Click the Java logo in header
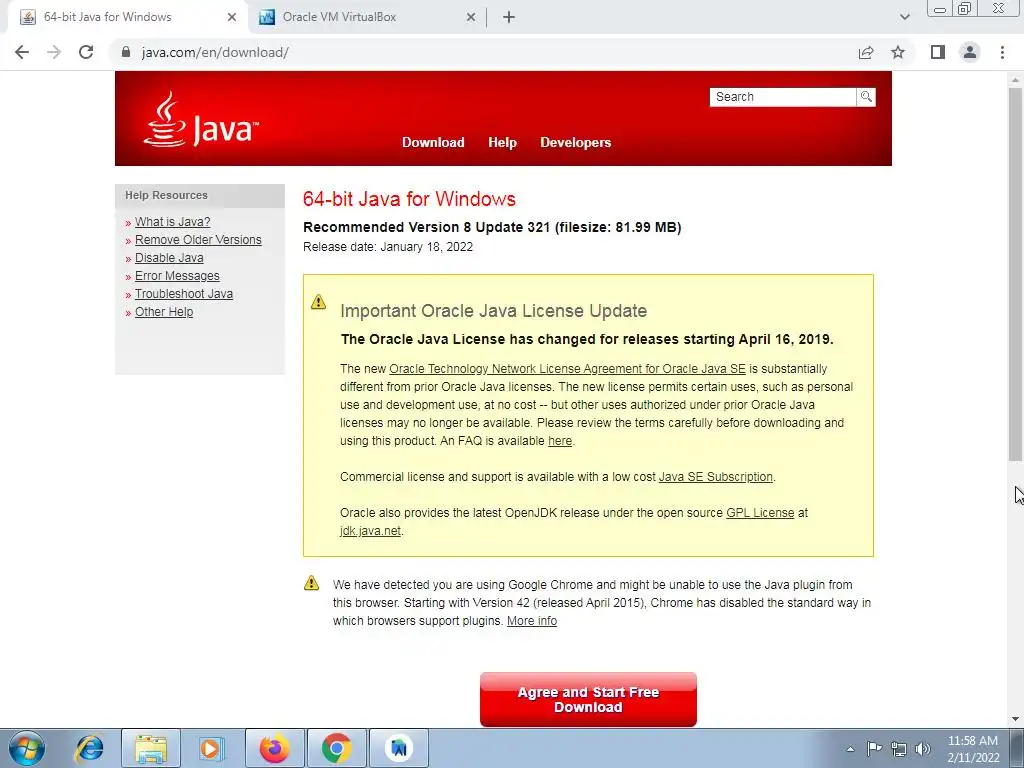Screen dimensions: 1024x768 point(200,120)
